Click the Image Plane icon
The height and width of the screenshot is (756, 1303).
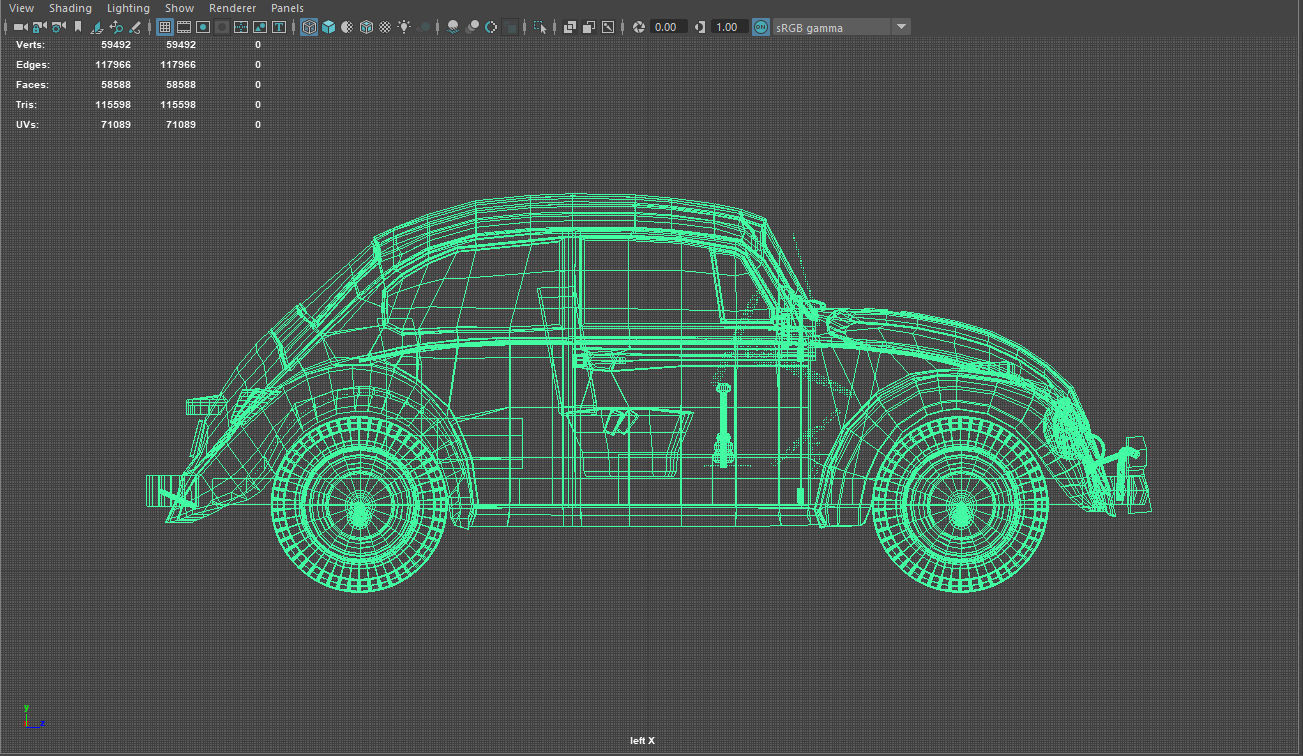point(98,27)
